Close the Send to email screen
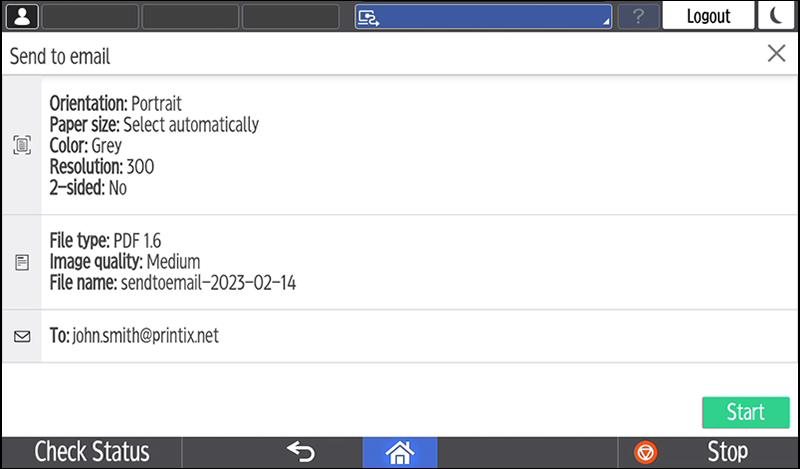The image size is (800, 469). (x=776, y=54)
